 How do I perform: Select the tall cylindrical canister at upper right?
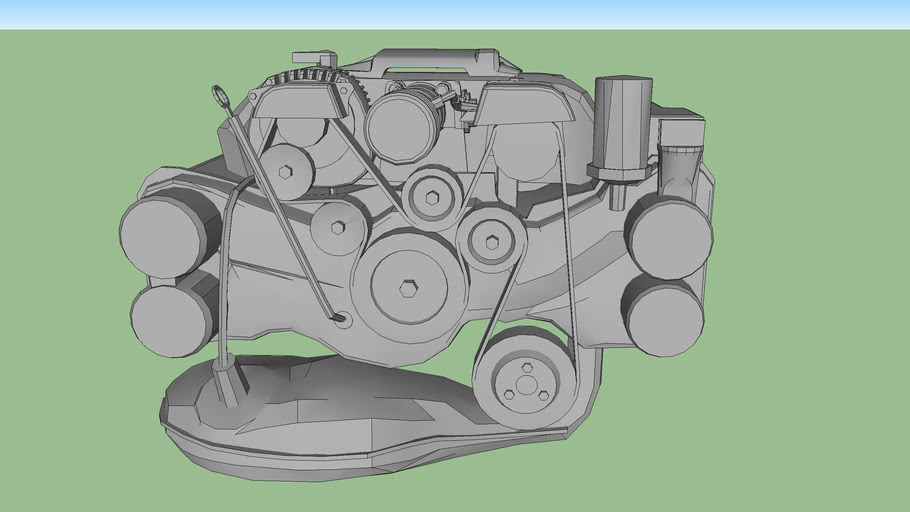(622, 127)
